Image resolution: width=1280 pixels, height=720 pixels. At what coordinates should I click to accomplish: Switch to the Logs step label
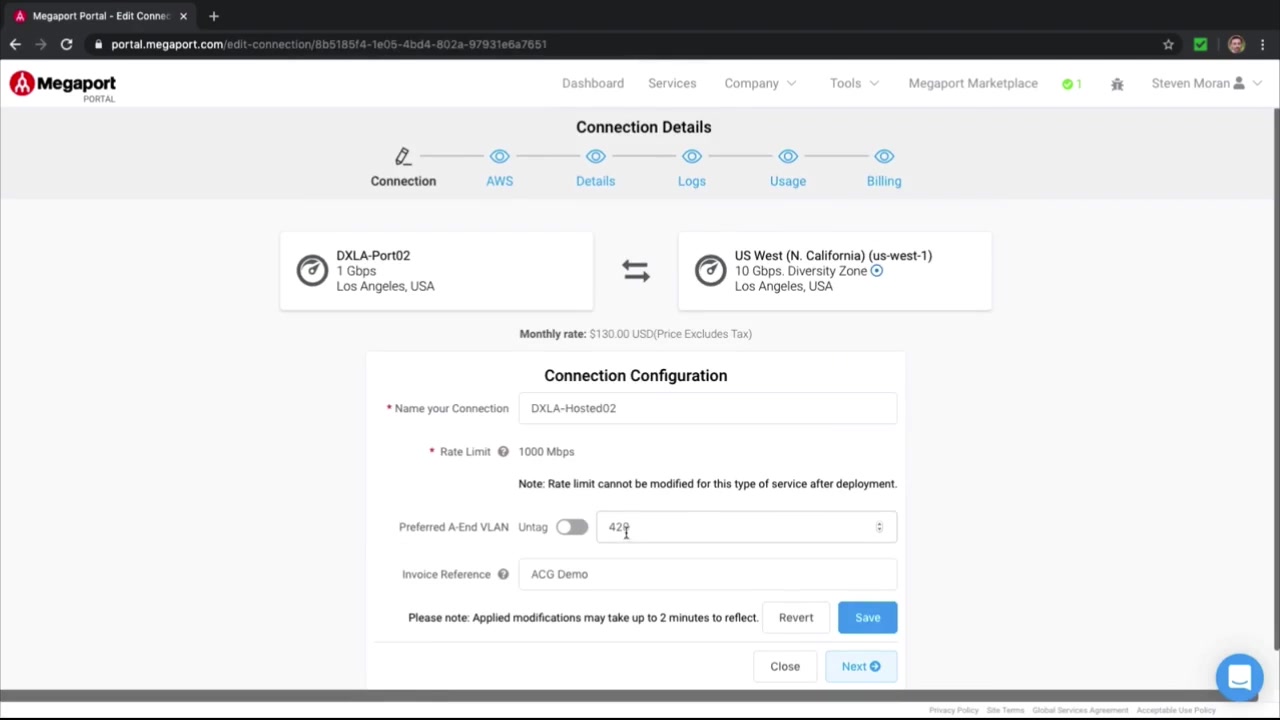pyautogui.click(x=691, y=181)
